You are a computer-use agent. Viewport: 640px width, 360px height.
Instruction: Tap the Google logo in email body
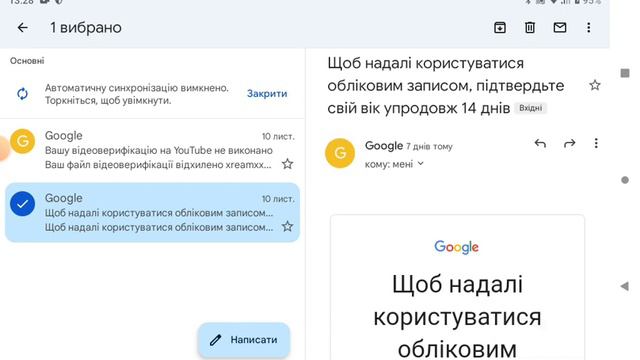(x=456, y=247)
